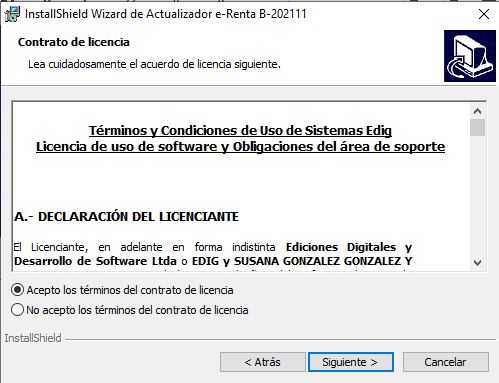Click the Contrato de licencia header title
This screenshot has width=499, height=383.
pyautogui.click(x=74, y=42)
